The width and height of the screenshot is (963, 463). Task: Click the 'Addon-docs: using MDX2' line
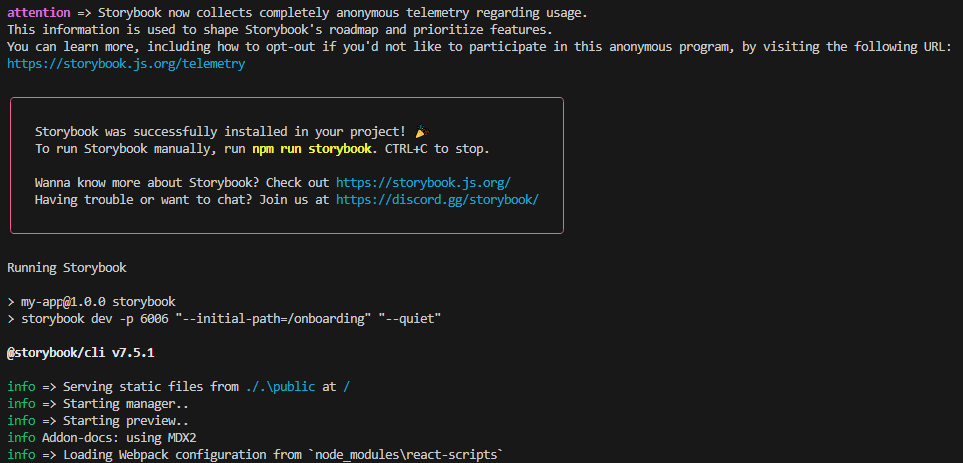point(101,438)
